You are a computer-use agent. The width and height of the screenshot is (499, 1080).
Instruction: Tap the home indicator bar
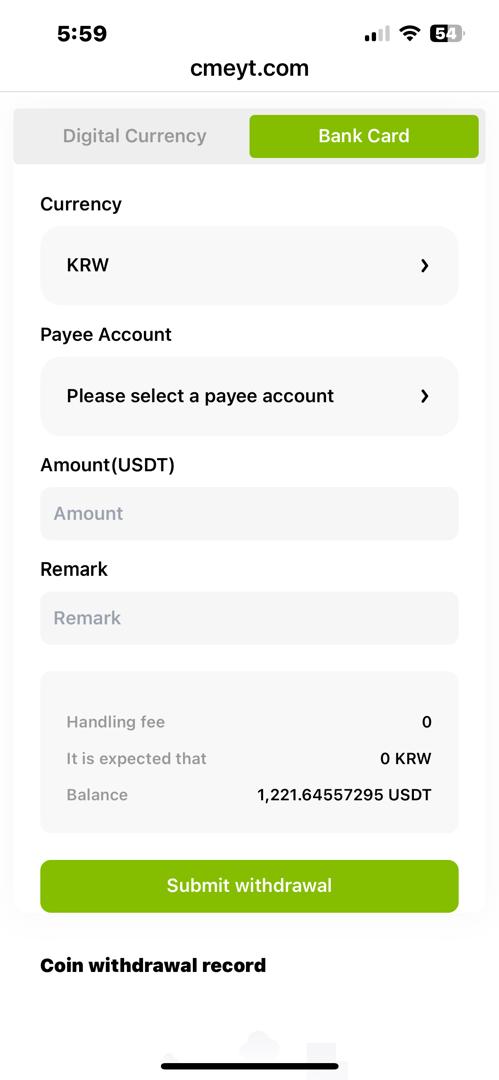(250, 1066)
